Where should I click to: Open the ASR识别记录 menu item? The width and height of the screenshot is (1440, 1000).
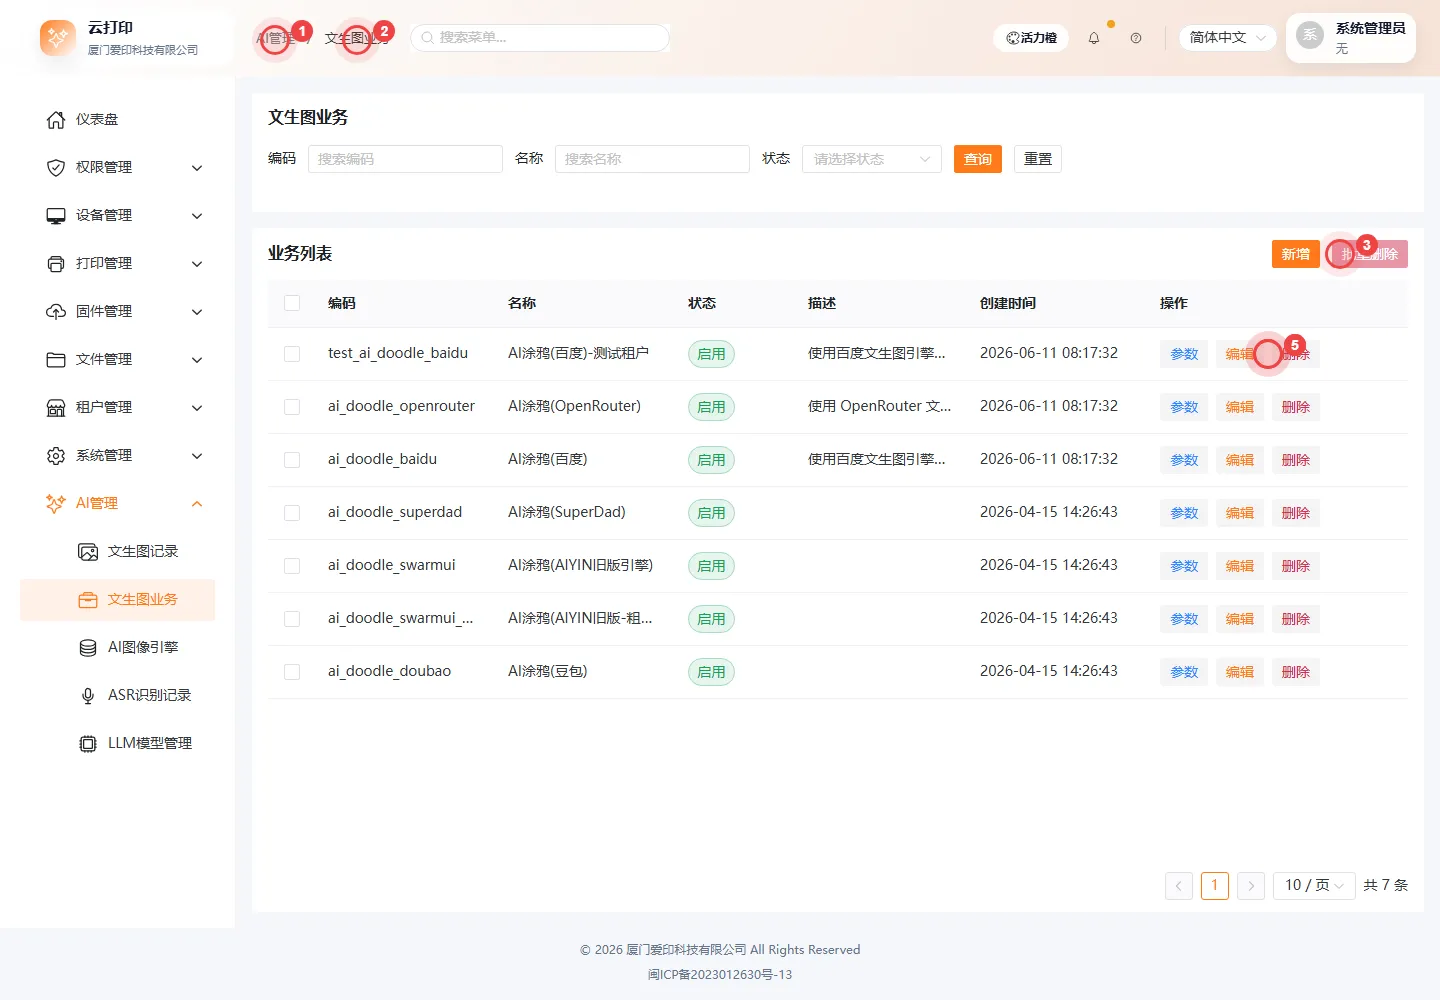pos(118,696)
